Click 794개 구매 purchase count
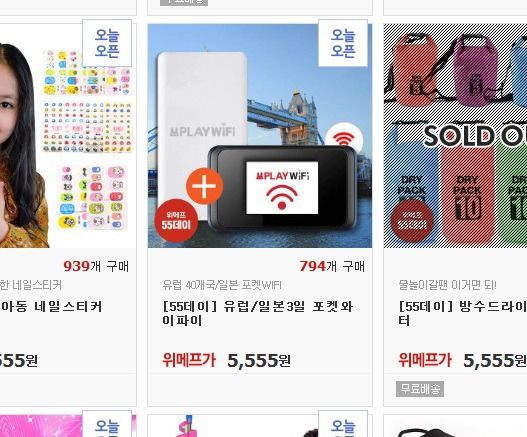Screen dimensions: 527x437 [332, 266]
